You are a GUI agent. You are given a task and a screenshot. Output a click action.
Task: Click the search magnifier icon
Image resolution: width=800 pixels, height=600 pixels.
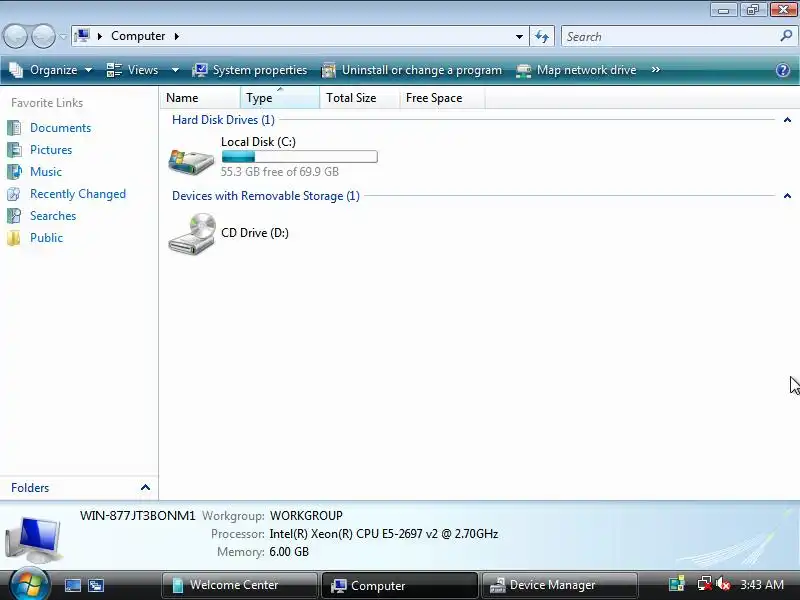coord(786,36)
